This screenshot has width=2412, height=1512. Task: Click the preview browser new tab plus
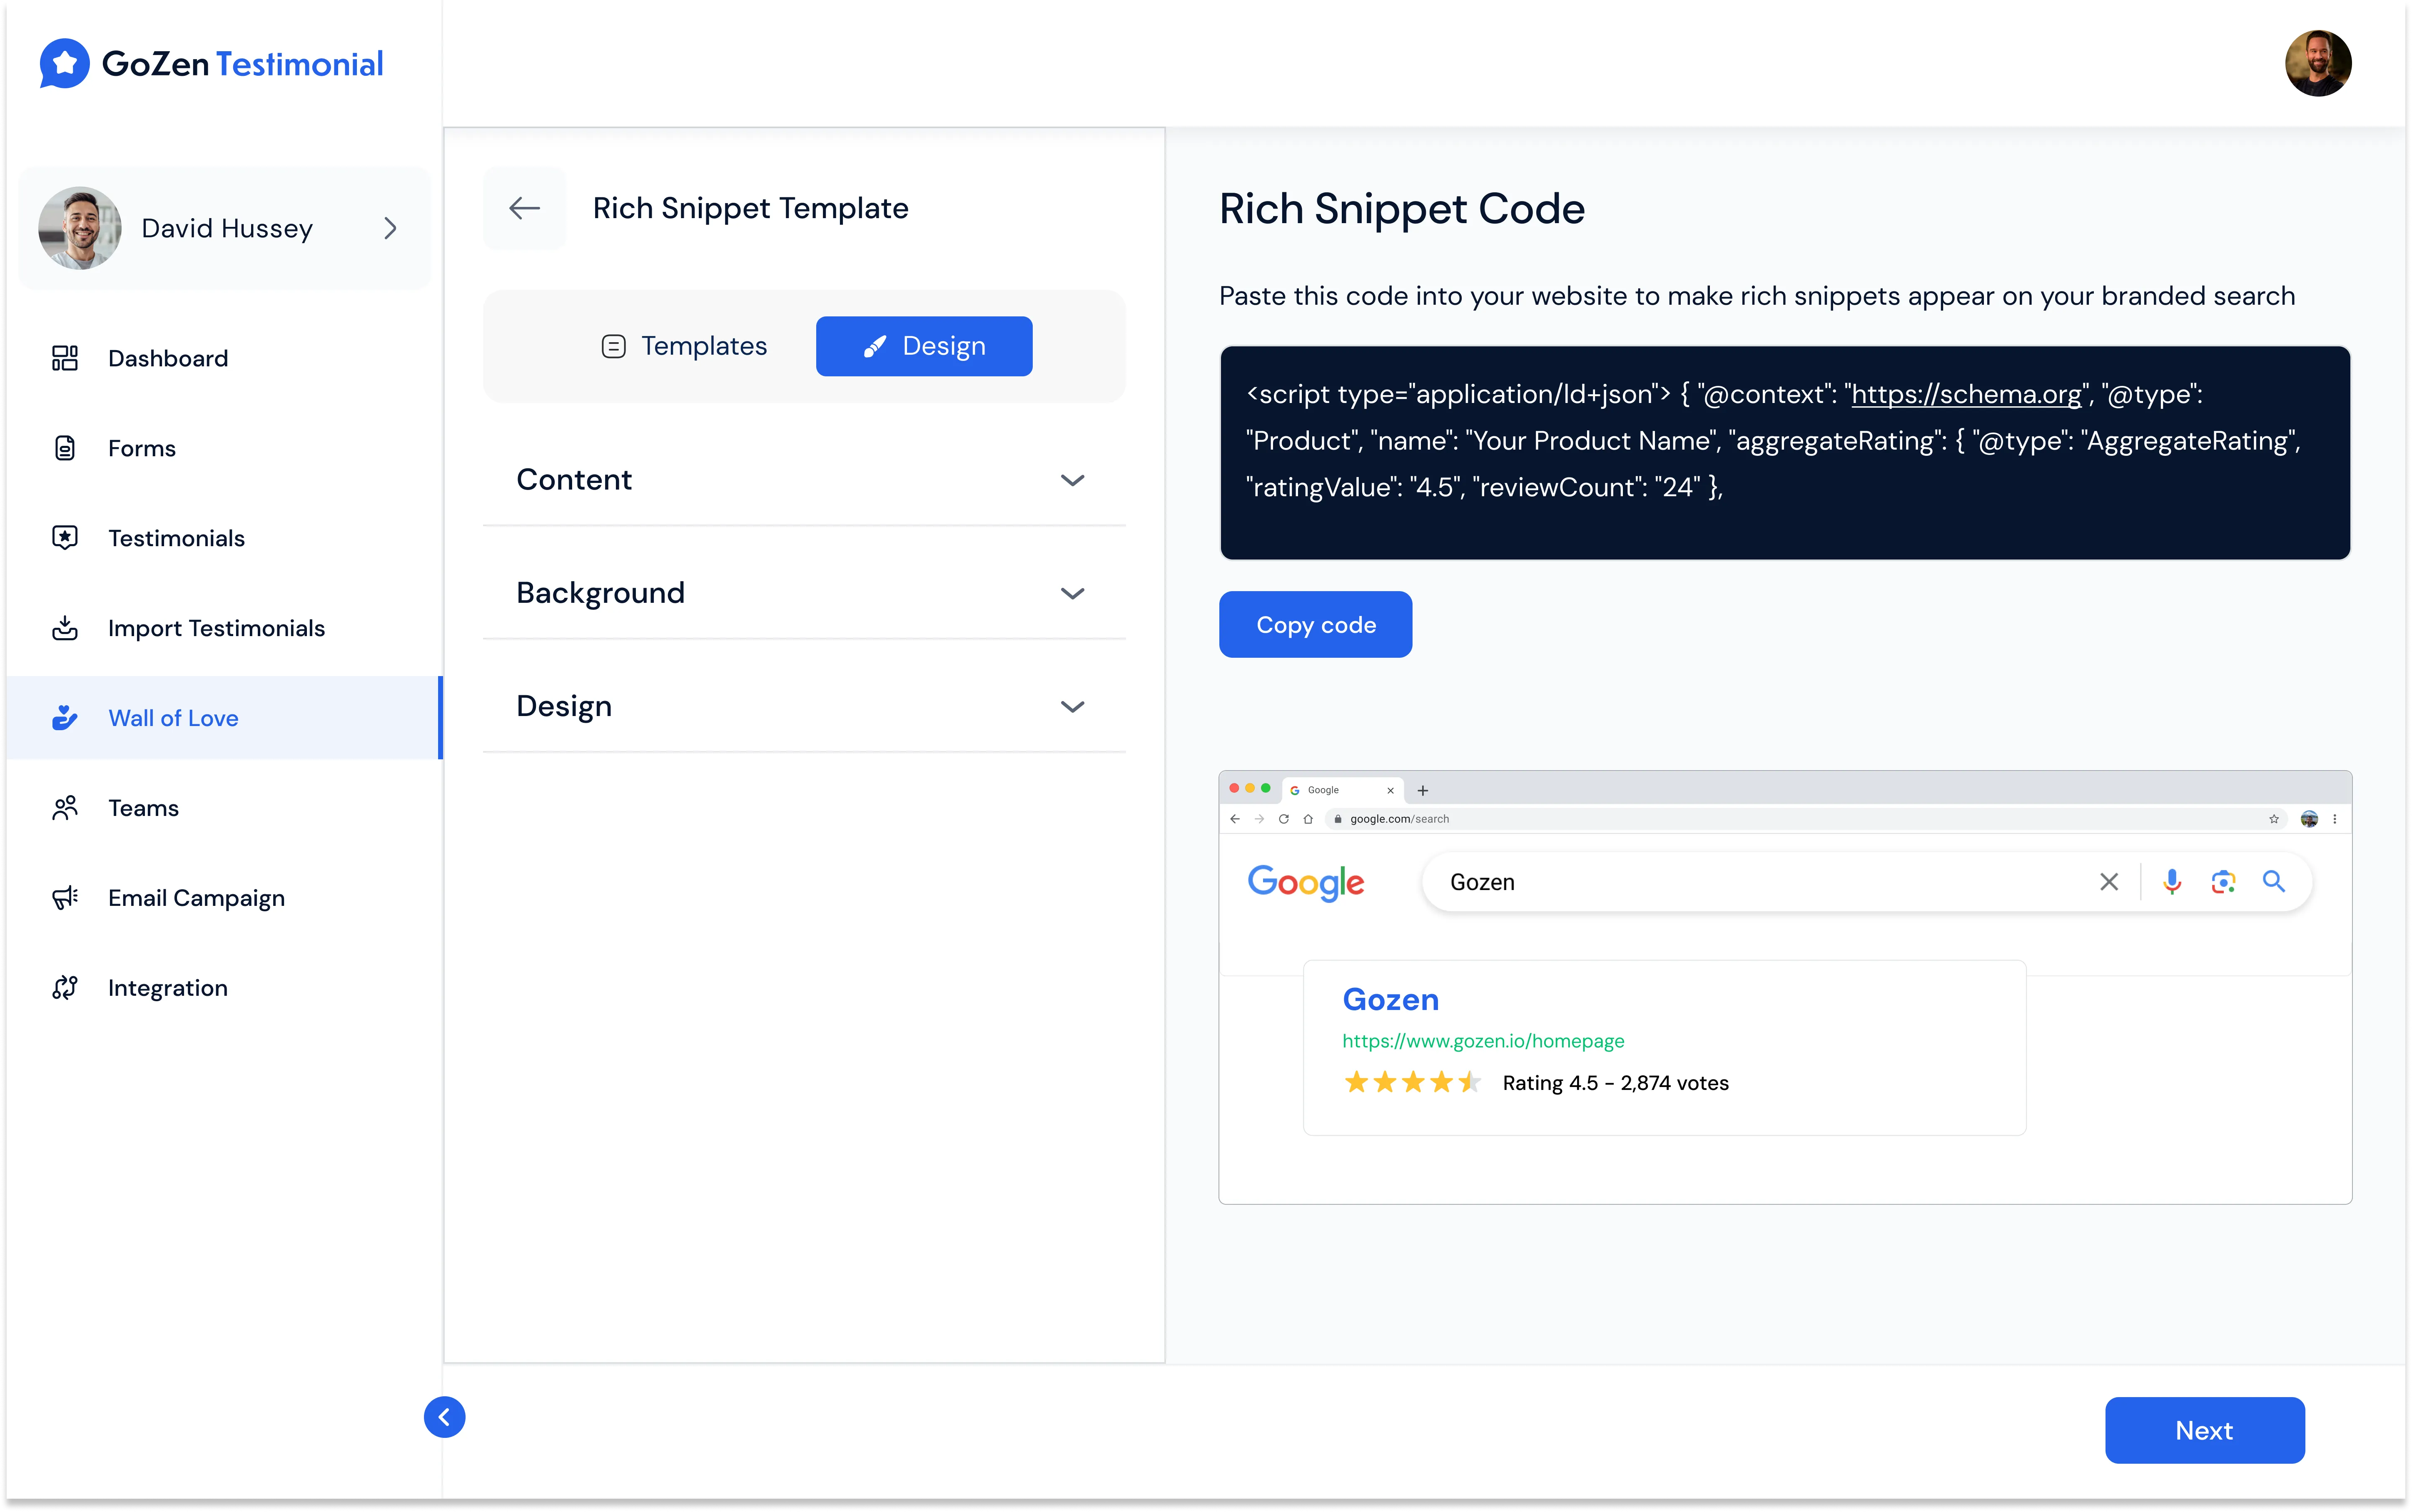click(1423, 790)
